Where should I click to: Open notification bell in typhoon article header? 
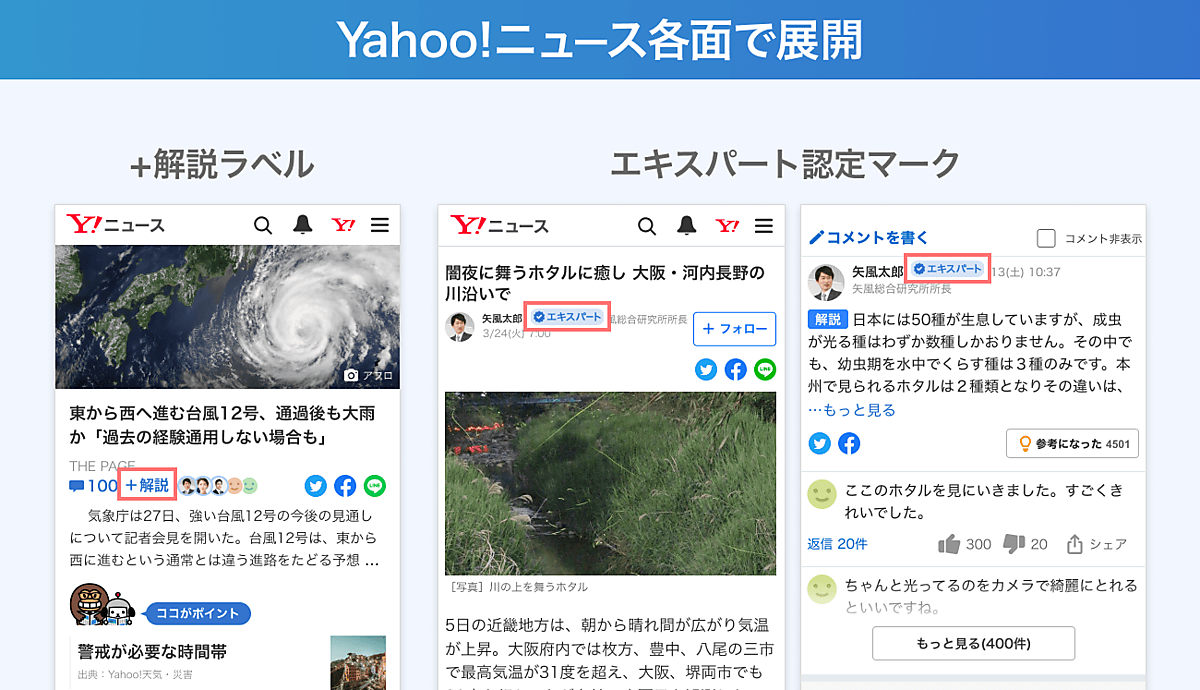tap(302, 225)
